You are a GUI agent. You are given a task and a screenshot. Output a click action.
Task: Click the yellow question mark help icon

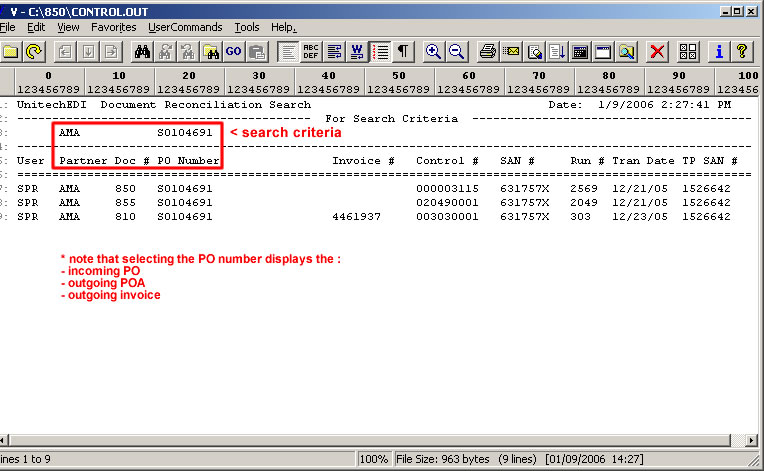[741, 51]
